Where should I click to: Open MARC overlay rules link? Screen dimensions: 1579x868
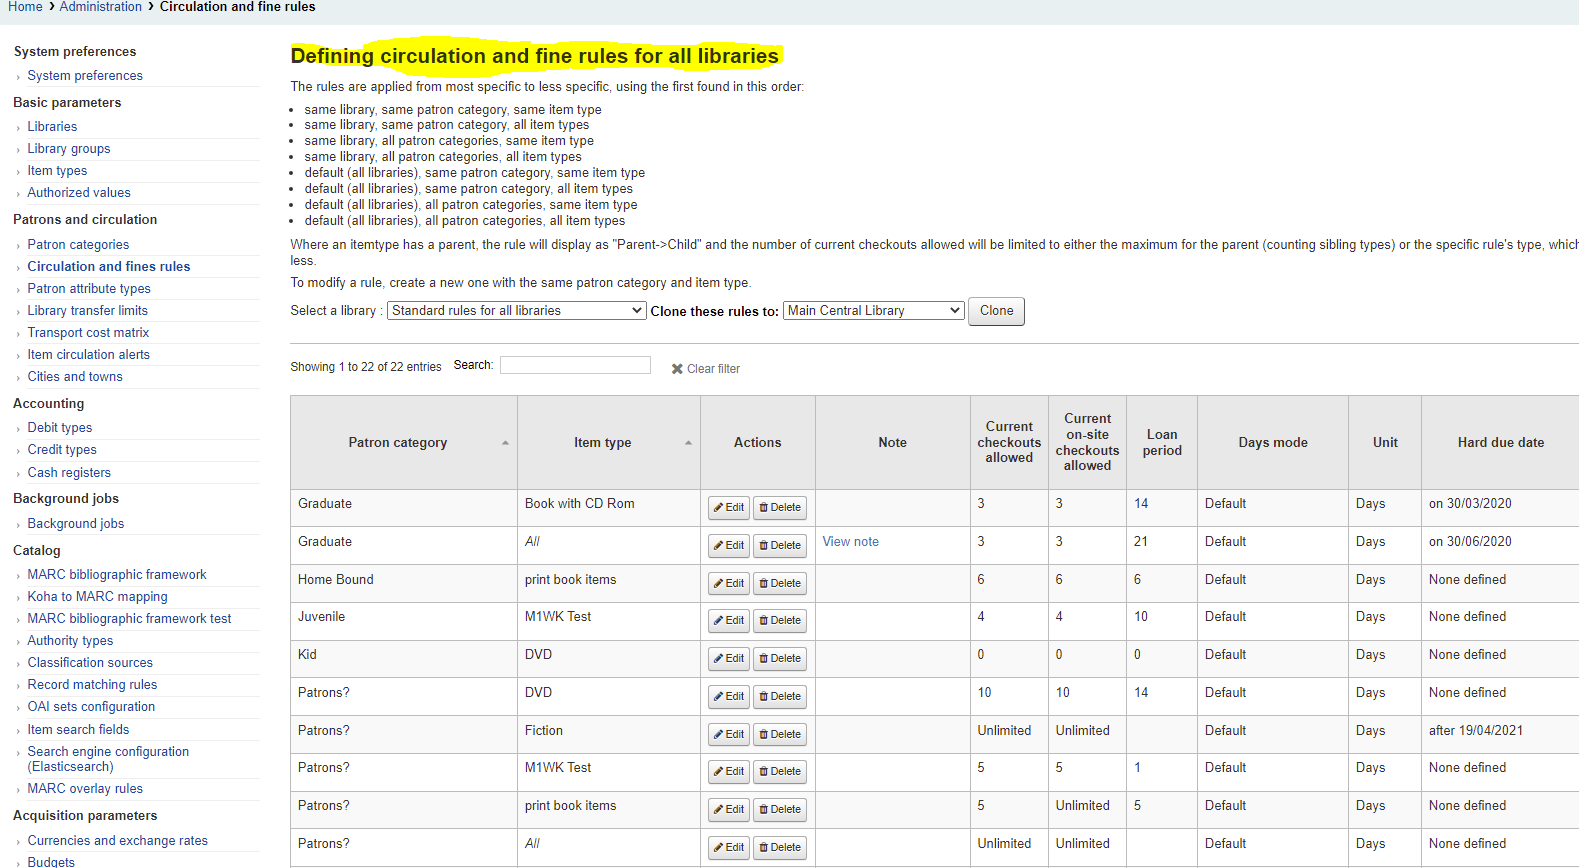tap(85, 789)
